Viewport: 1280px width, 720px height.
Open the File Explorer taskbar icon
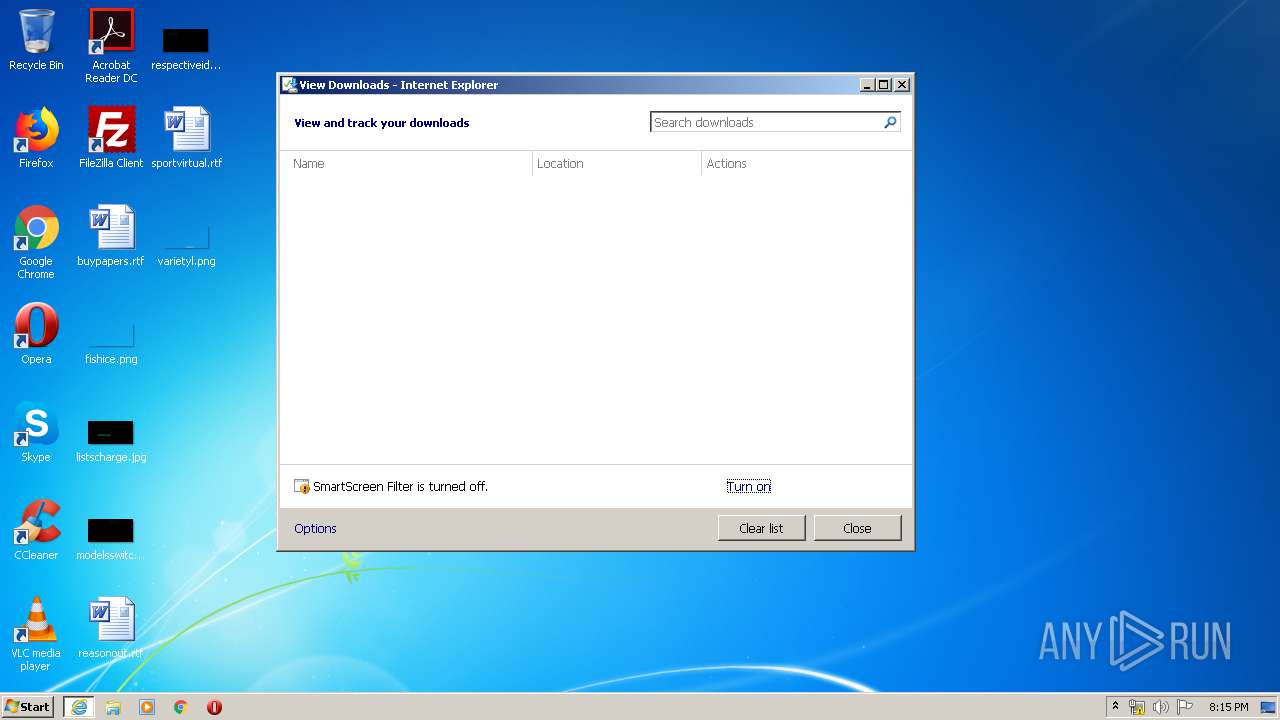tap(113, 707)
